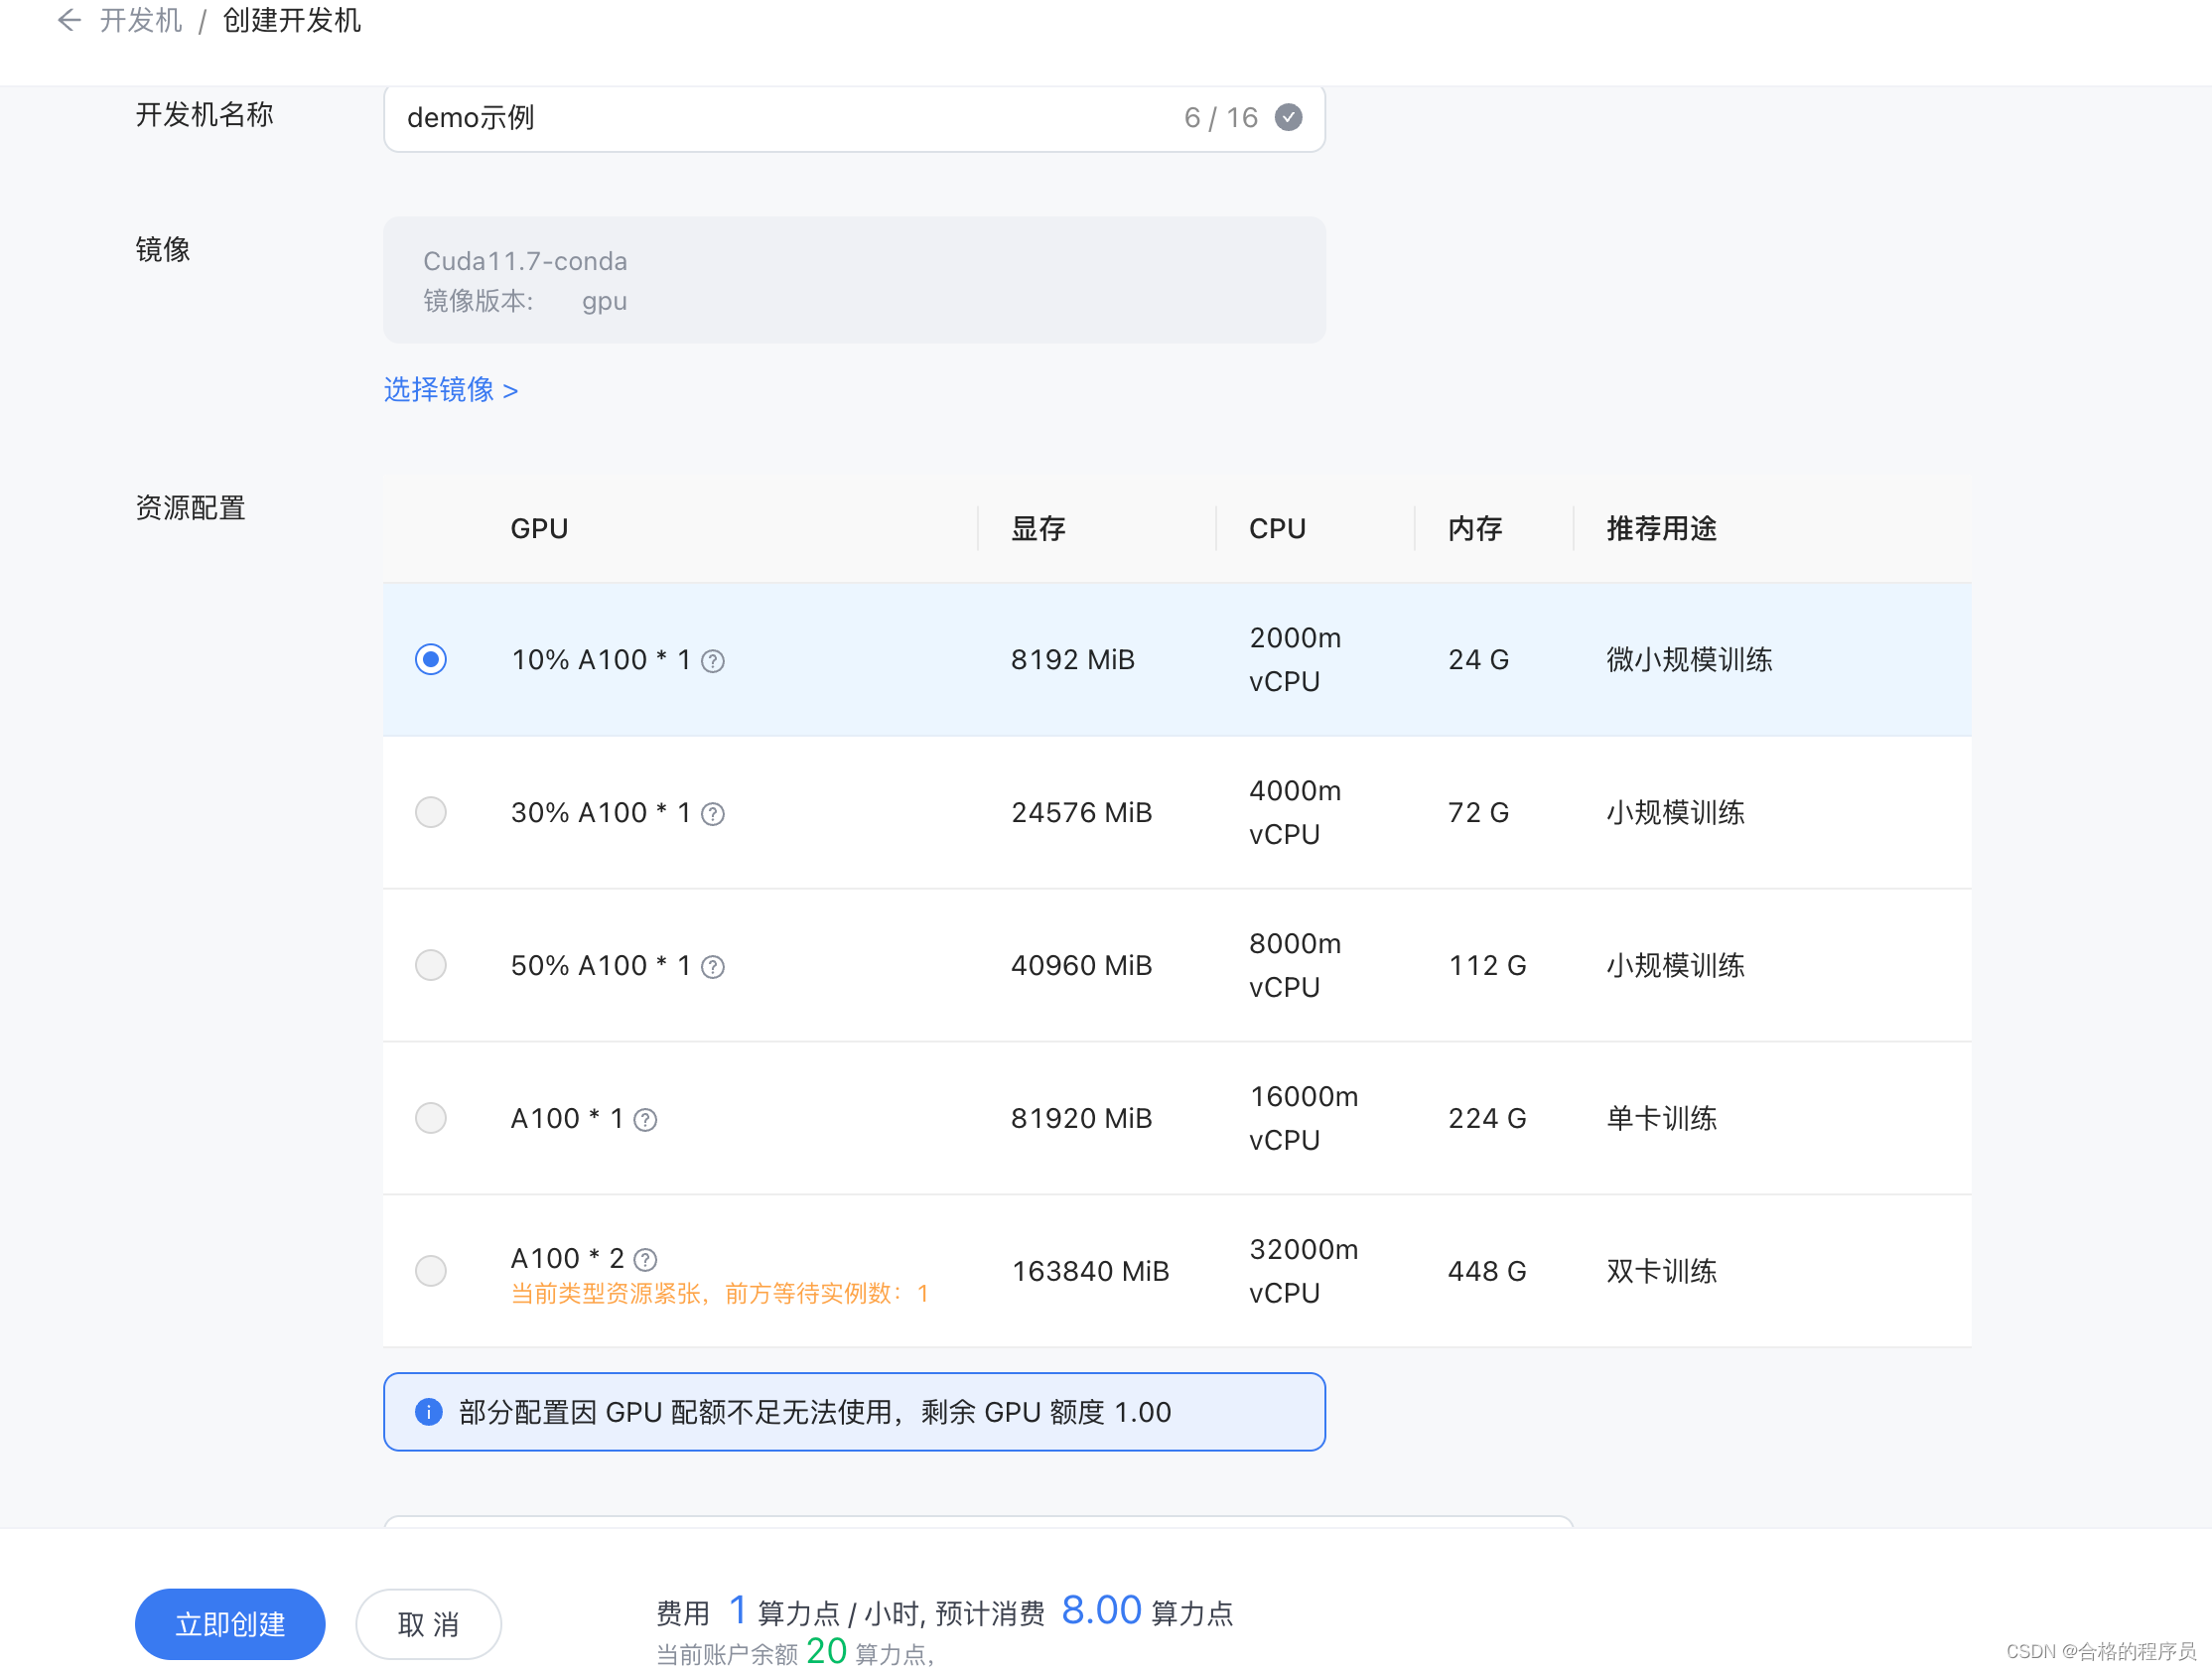
Task: Click the 创建开发机 breadcrumb text
Action: pyautogui.click(x=291, y=20)
